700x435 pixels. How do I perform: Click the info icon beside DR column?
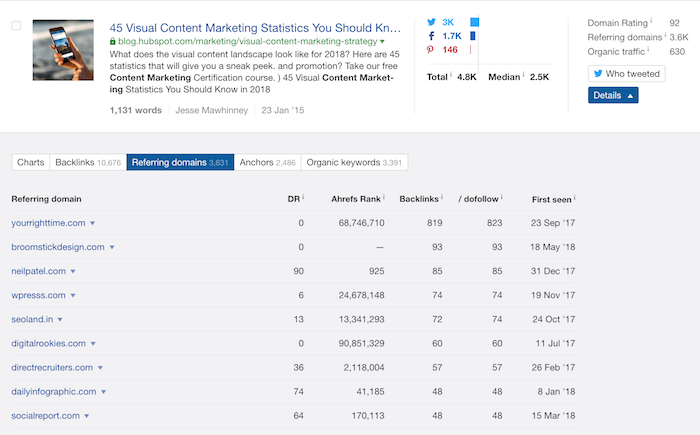(303, 197)
